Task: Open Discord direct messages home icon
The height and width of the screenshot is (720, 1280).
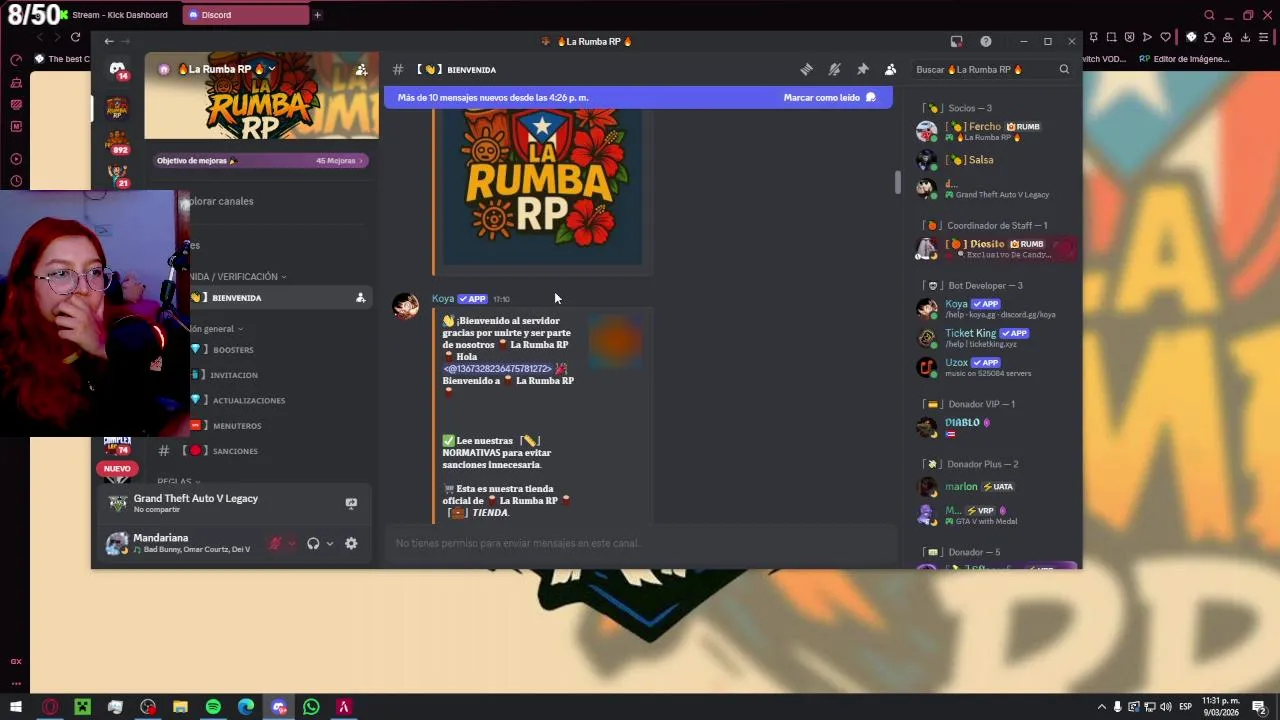Action: [x=118, y=70]
